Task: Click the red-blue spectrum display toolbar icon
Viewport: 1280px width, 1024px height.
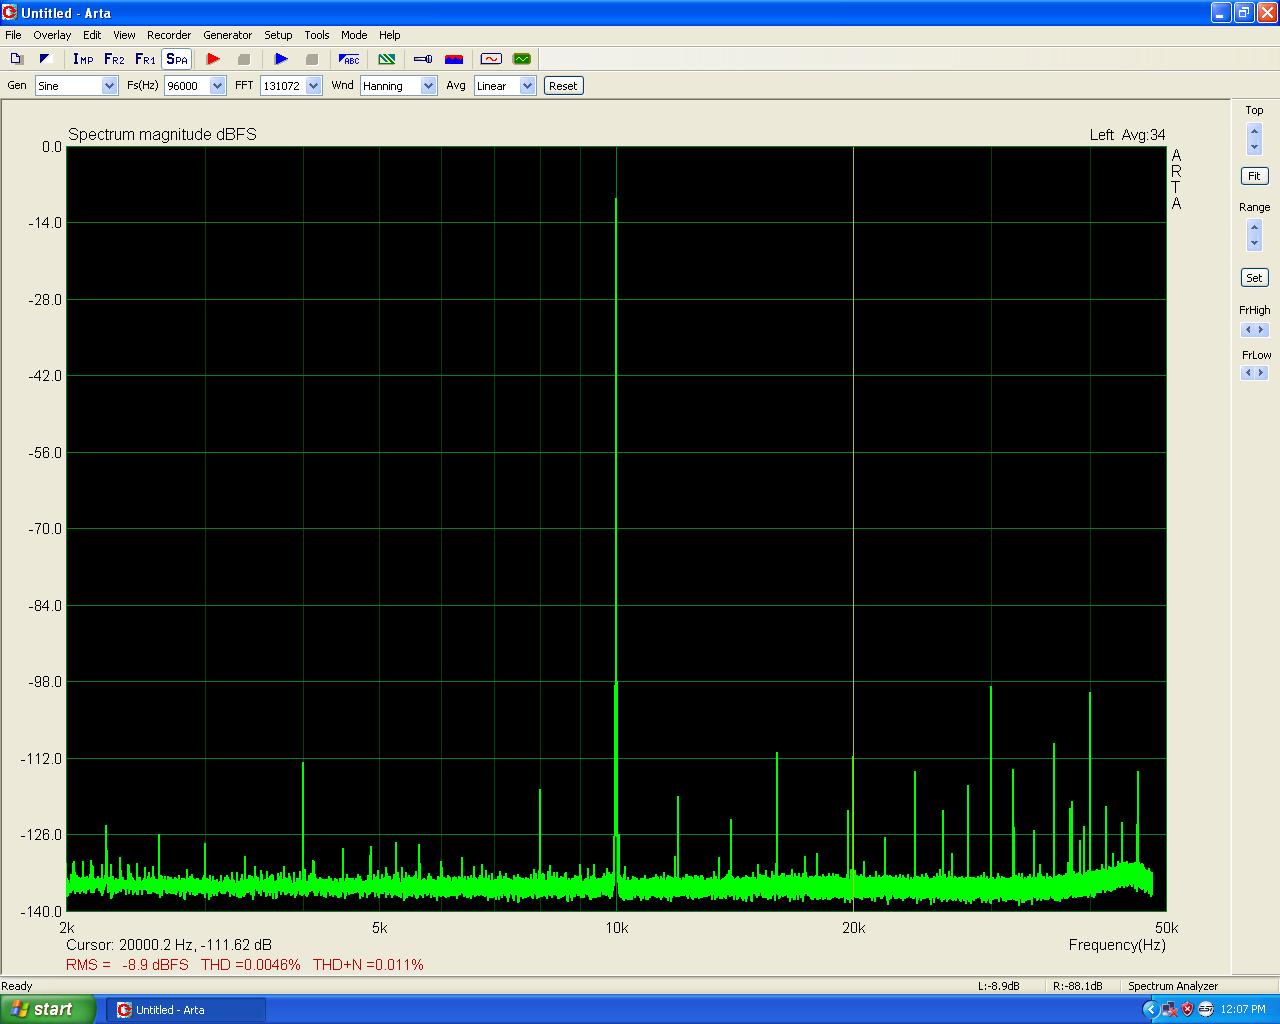Action: [x=454, y=59]
